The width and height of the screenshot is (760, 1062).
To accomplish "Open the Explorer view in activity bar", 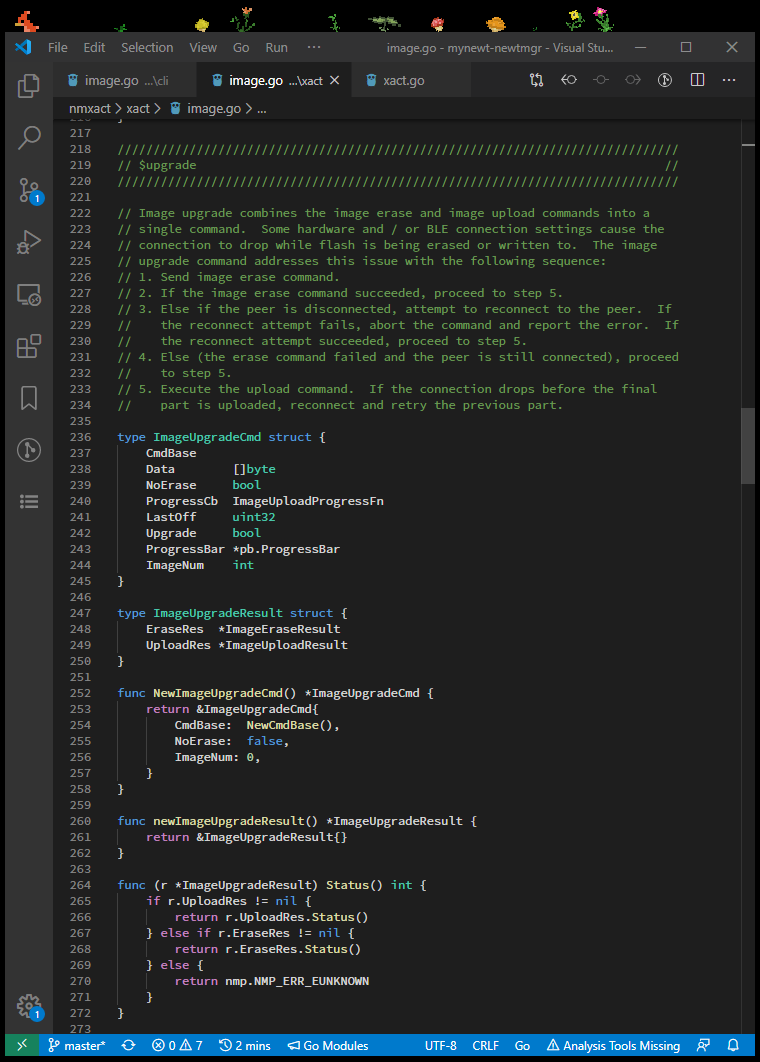I will (28, 87).
